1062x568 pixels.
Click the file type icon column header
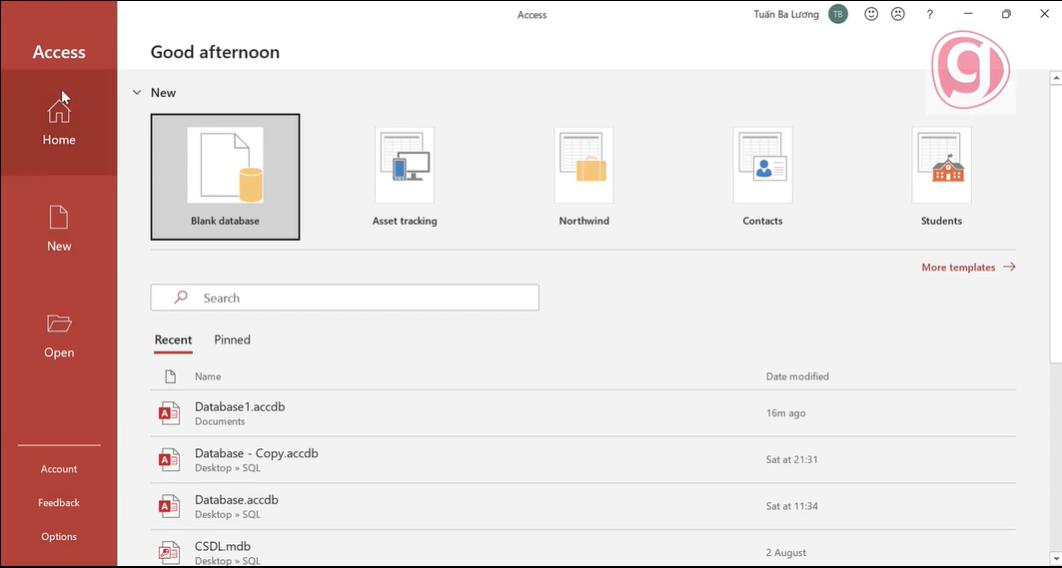click(x=171, y=376)
